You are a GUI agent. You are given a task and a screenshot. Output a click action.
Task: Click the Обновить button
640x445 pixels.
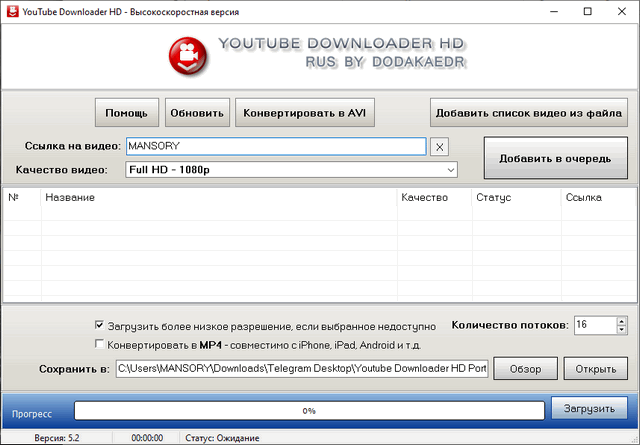pyautogui.click(x=197, y=113)
